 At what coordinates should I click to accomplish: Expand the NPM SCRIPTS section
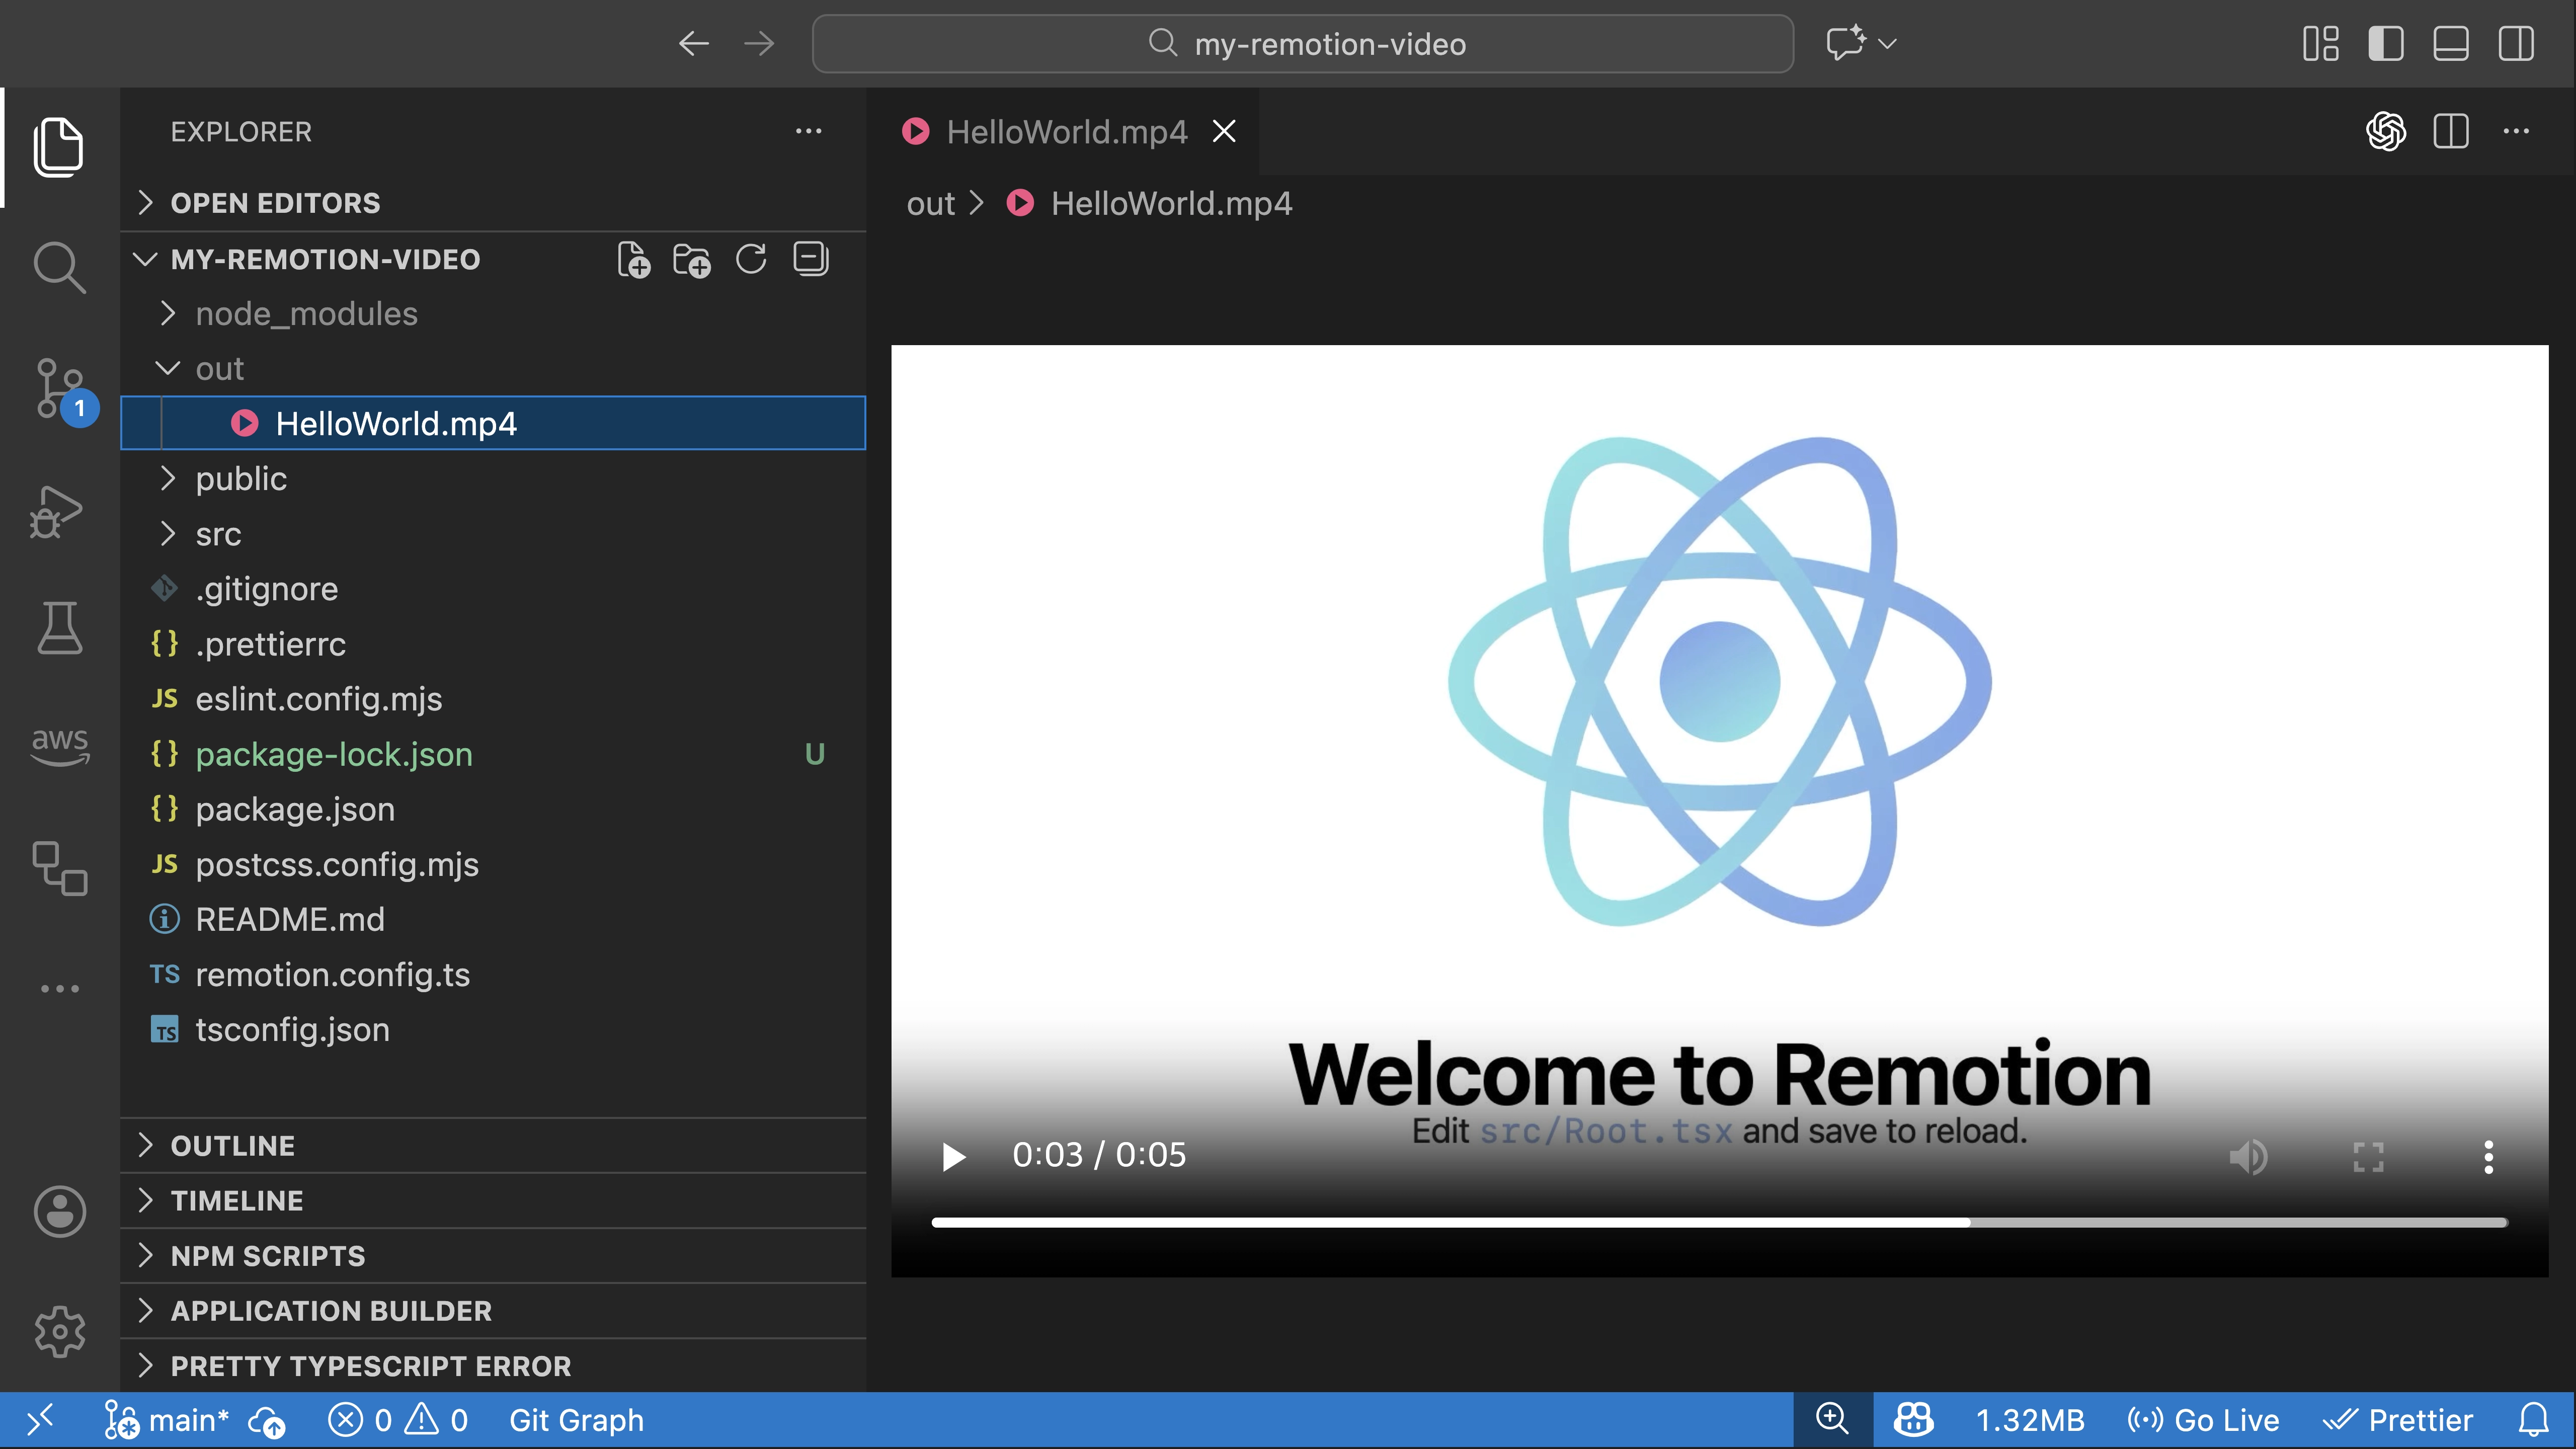[x=493, y=1256]
